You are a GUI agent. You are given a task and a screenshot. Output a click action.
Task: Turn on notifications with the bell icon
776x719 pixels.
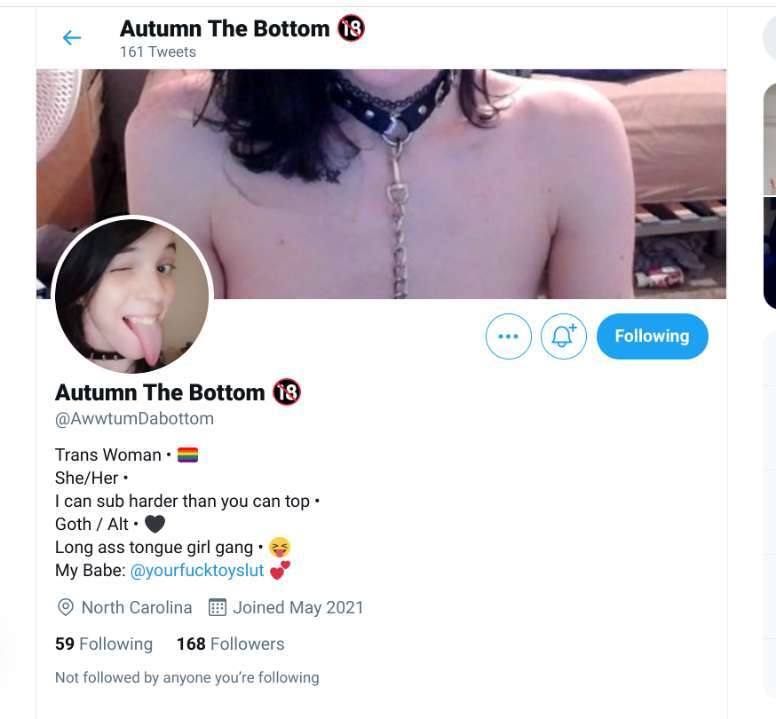[x=563, y=336]
